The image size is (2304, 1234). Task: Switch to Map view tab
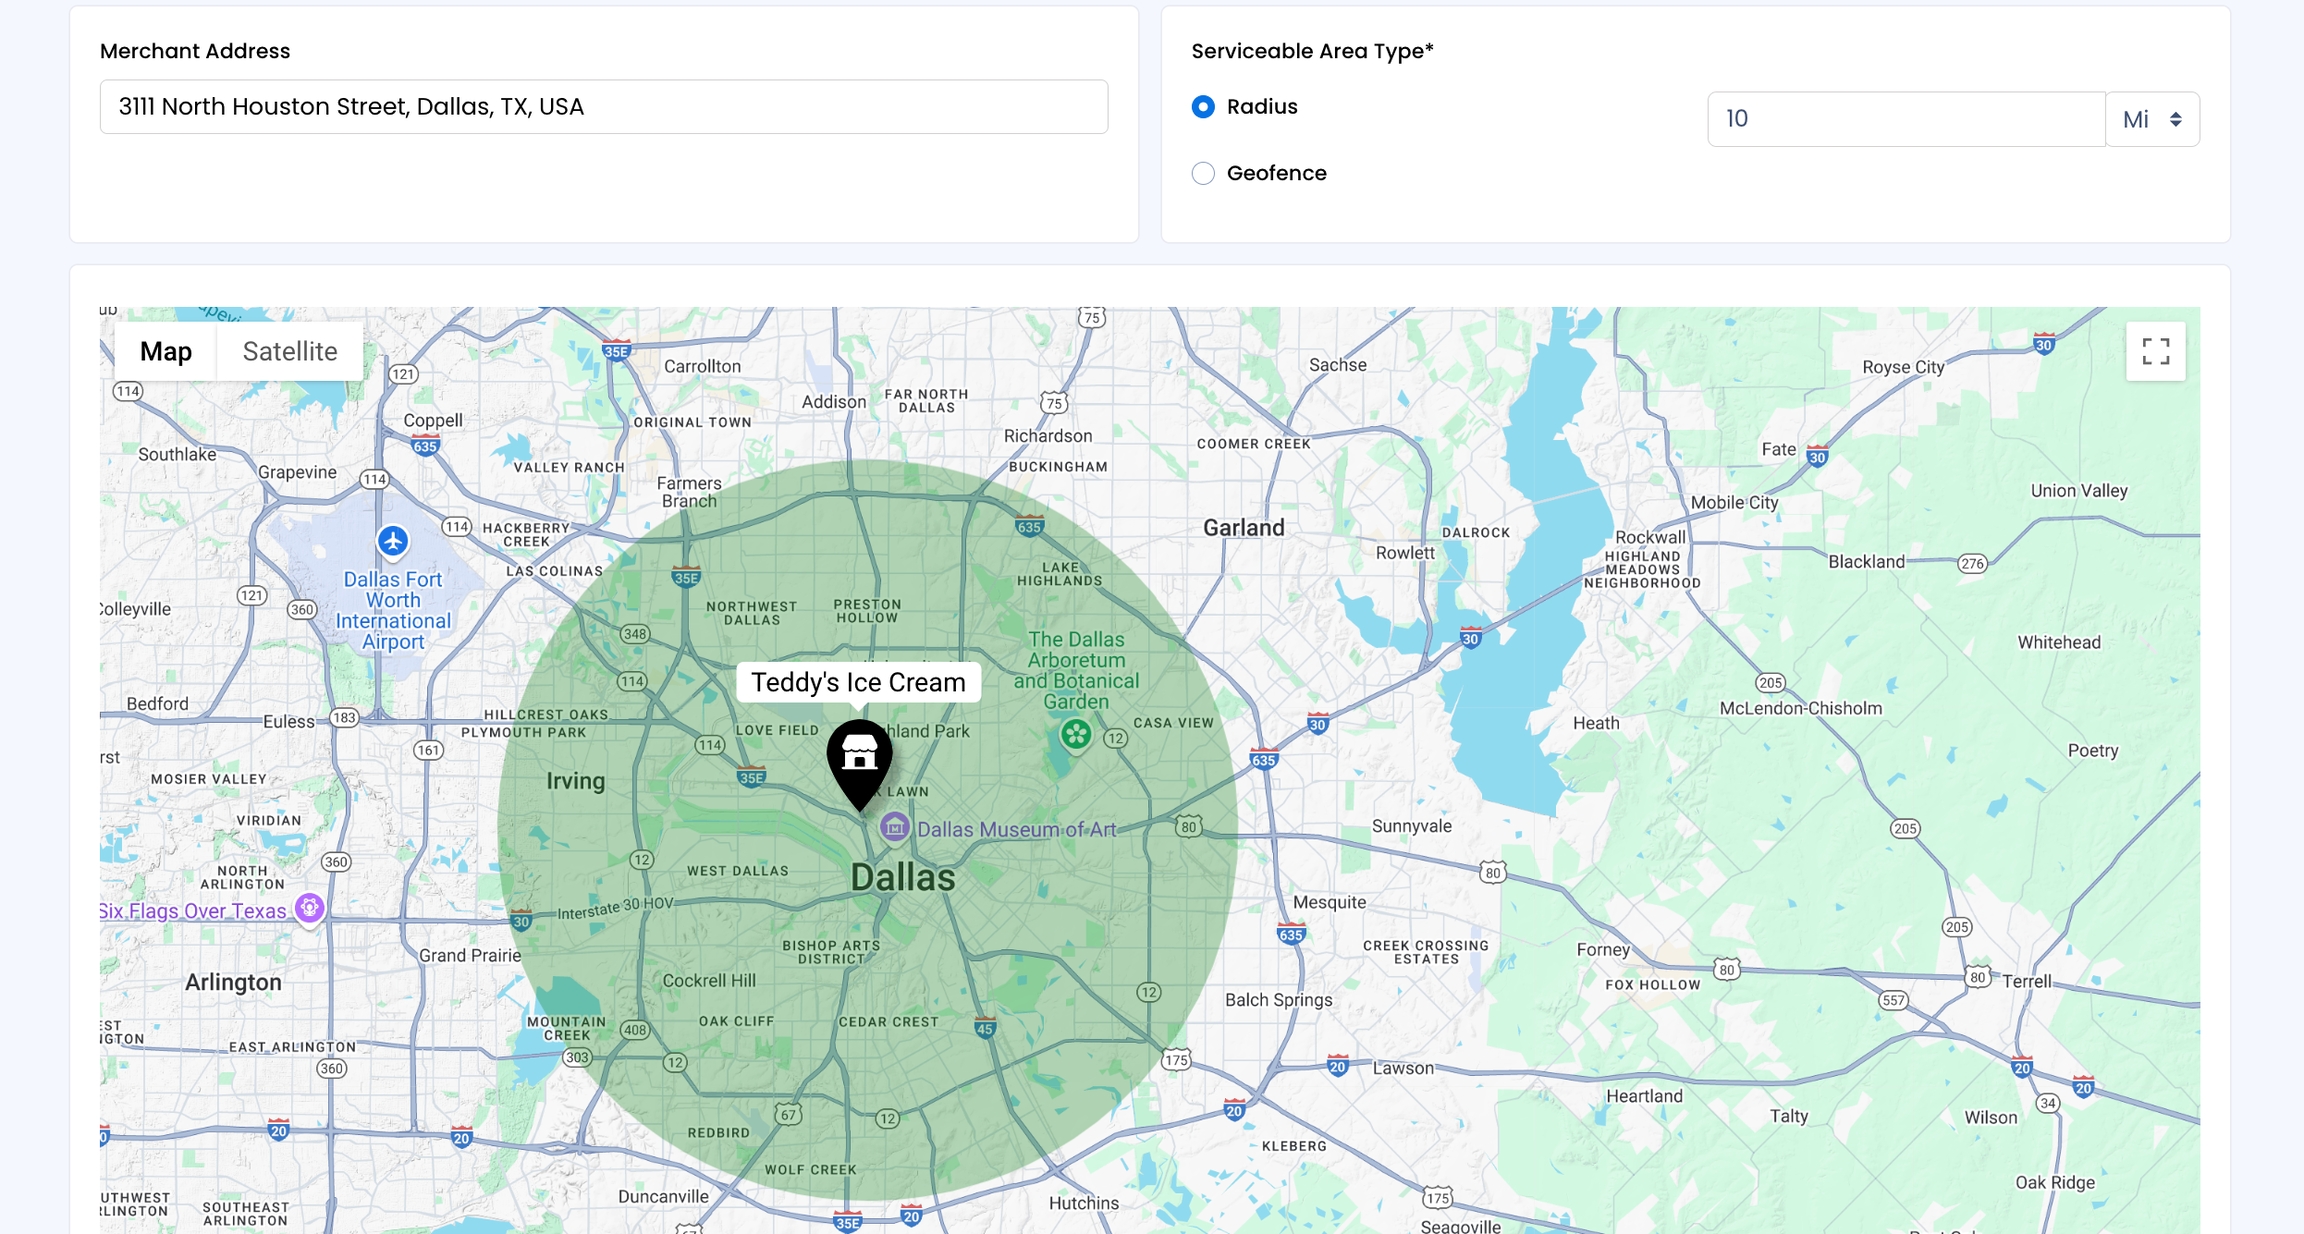click(166, 351)
